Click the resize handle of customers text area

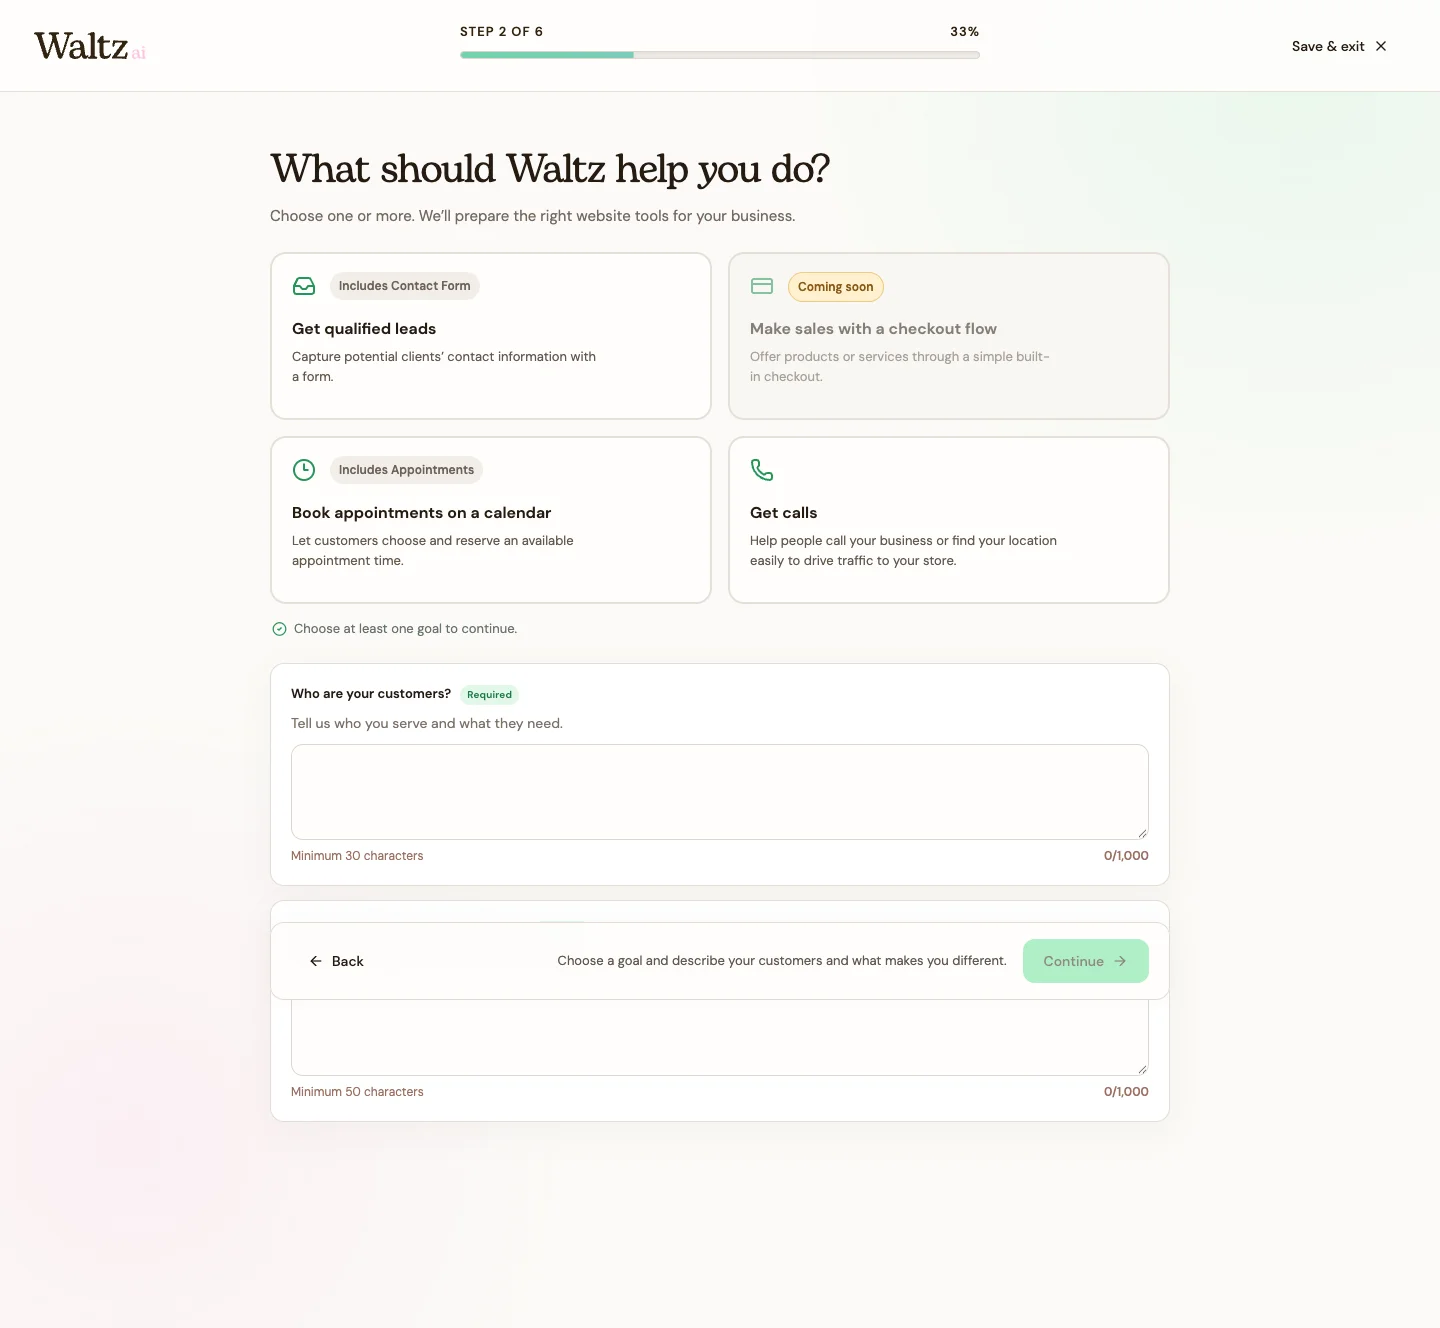click(1142, 833)
